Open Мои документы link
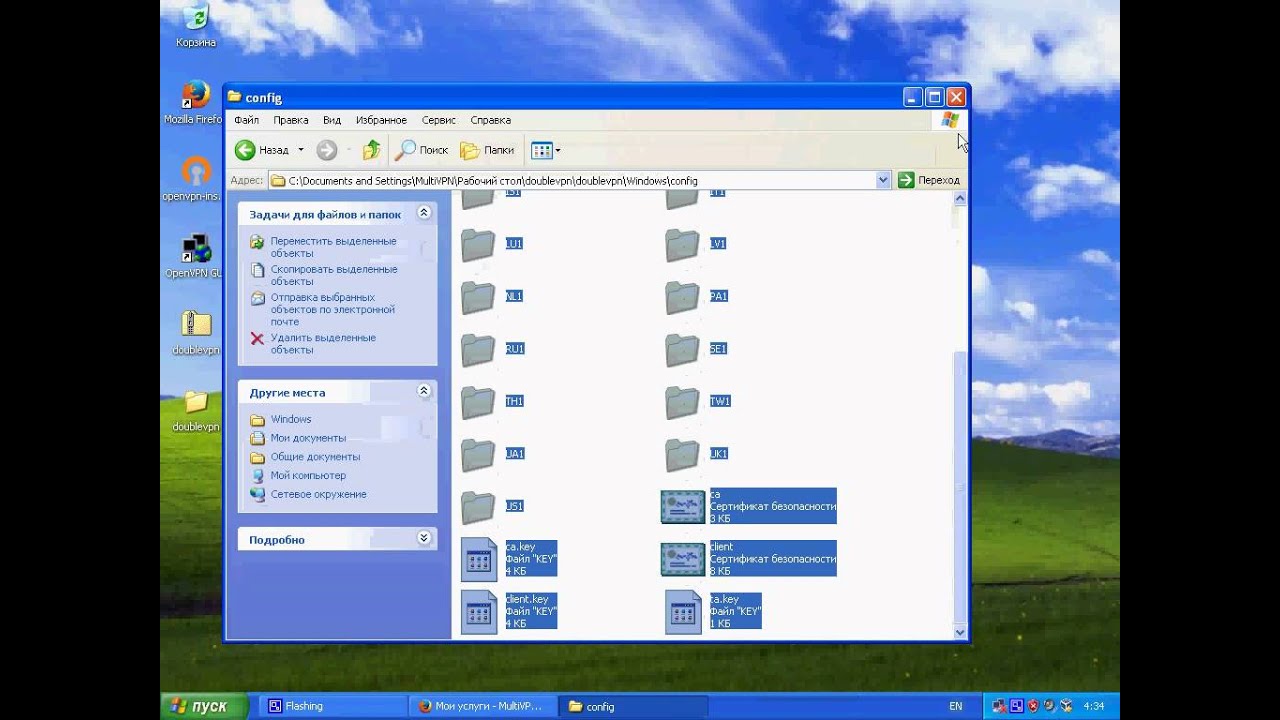Image resolution: width=1280 pixels, height=720 pixels. pyautogui.click(x=308, y=438)
